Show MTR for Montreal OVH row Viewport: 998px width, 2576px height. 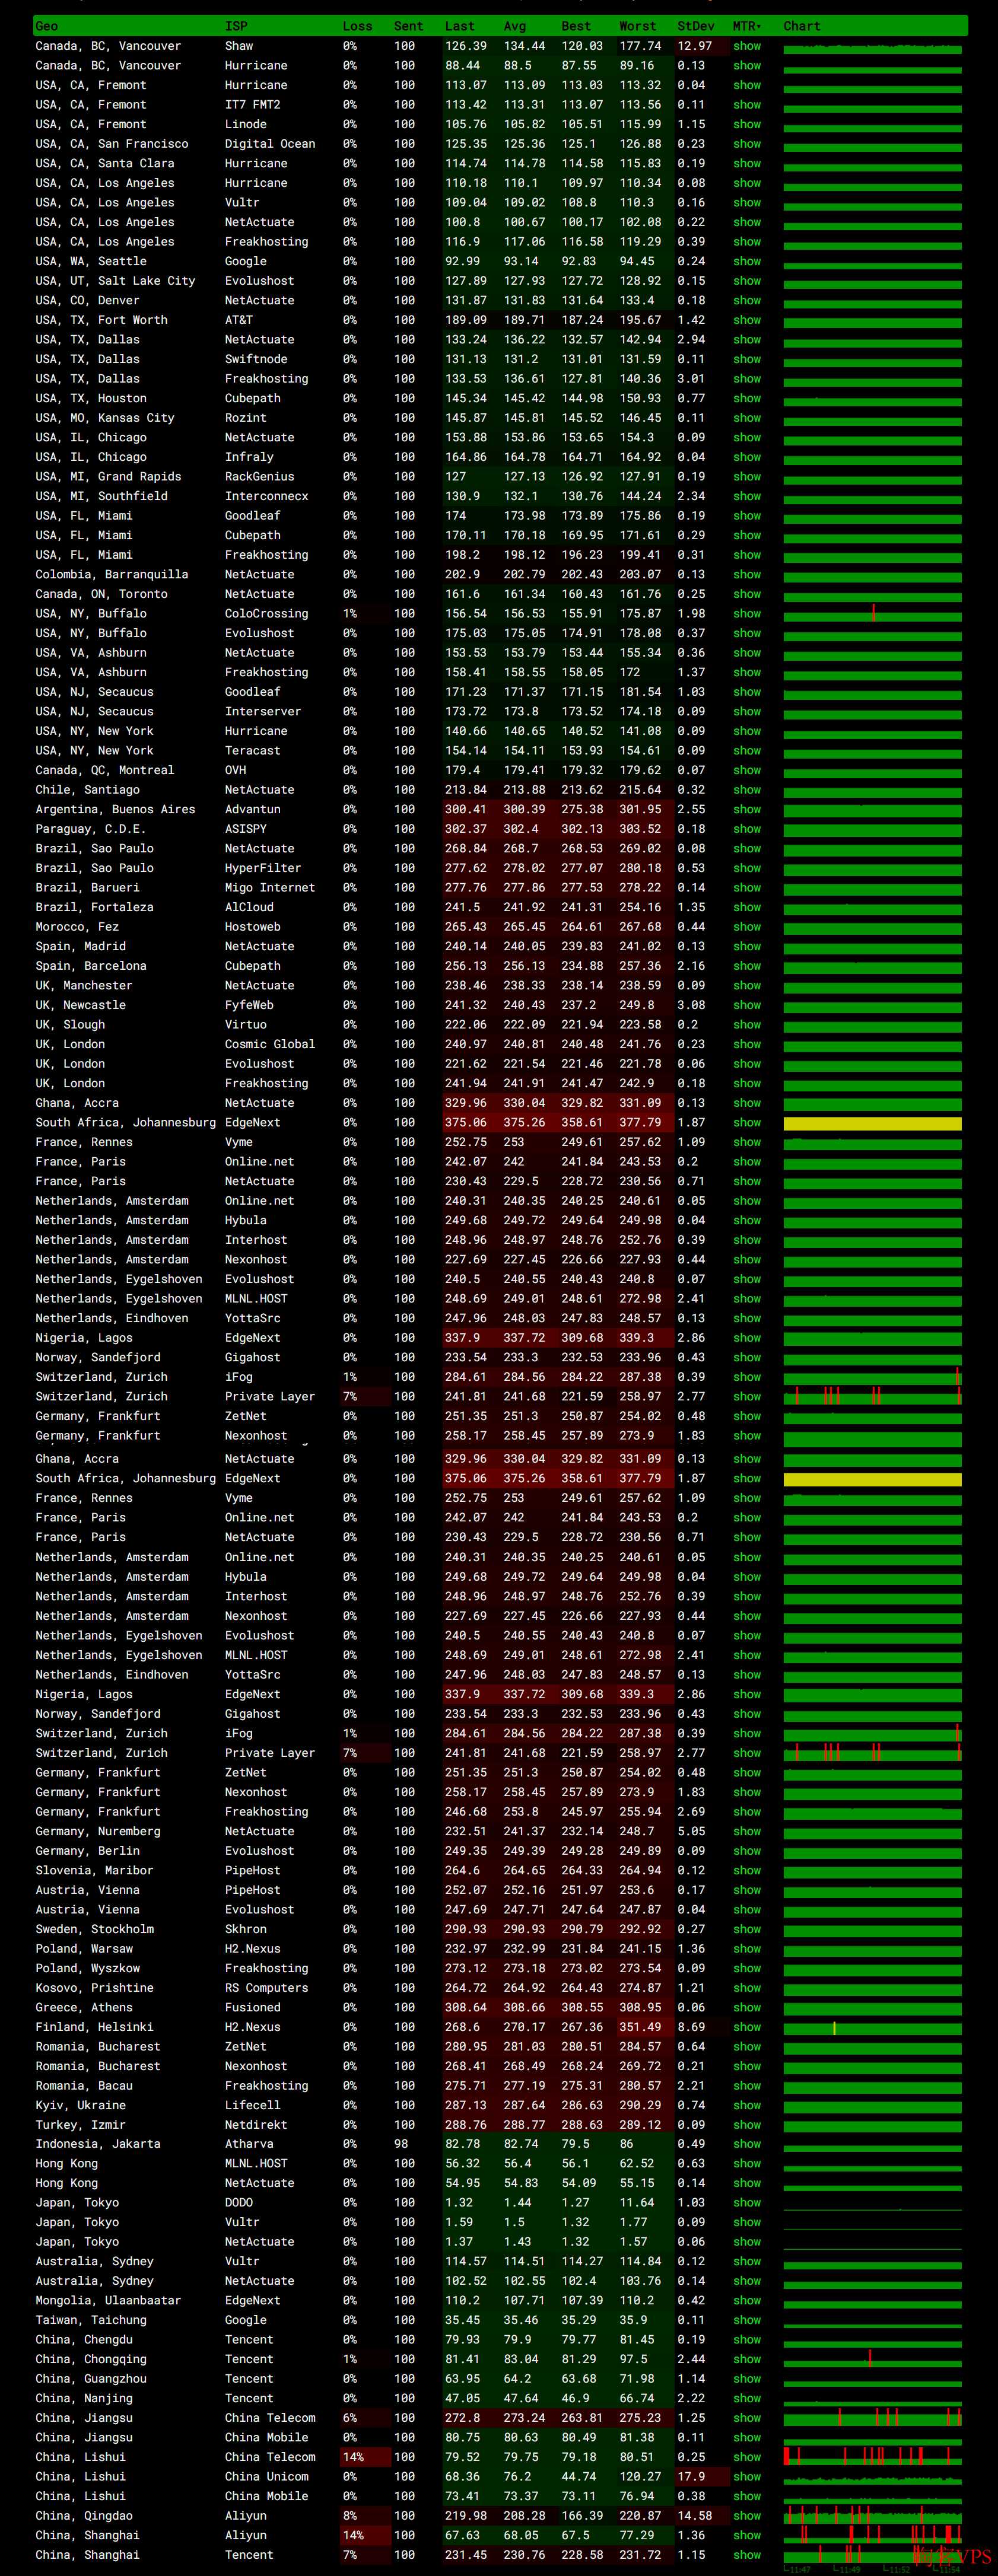(x=747, y=770)
